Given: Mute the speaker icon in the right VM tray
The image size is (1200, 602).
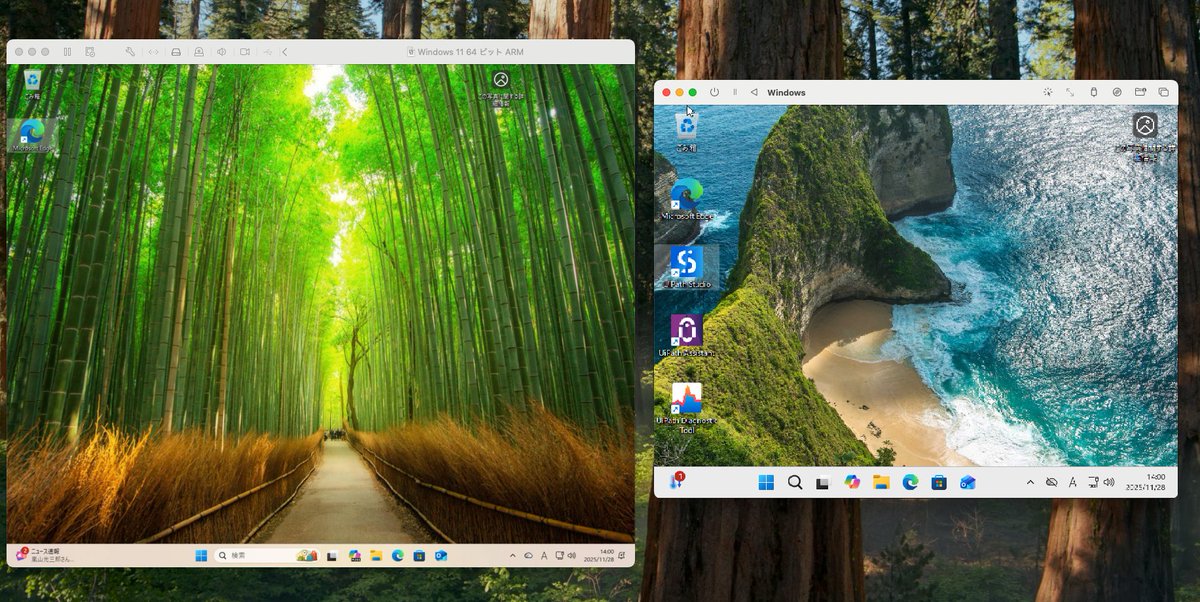Looking at the screenshot, I should [1108, 482].
